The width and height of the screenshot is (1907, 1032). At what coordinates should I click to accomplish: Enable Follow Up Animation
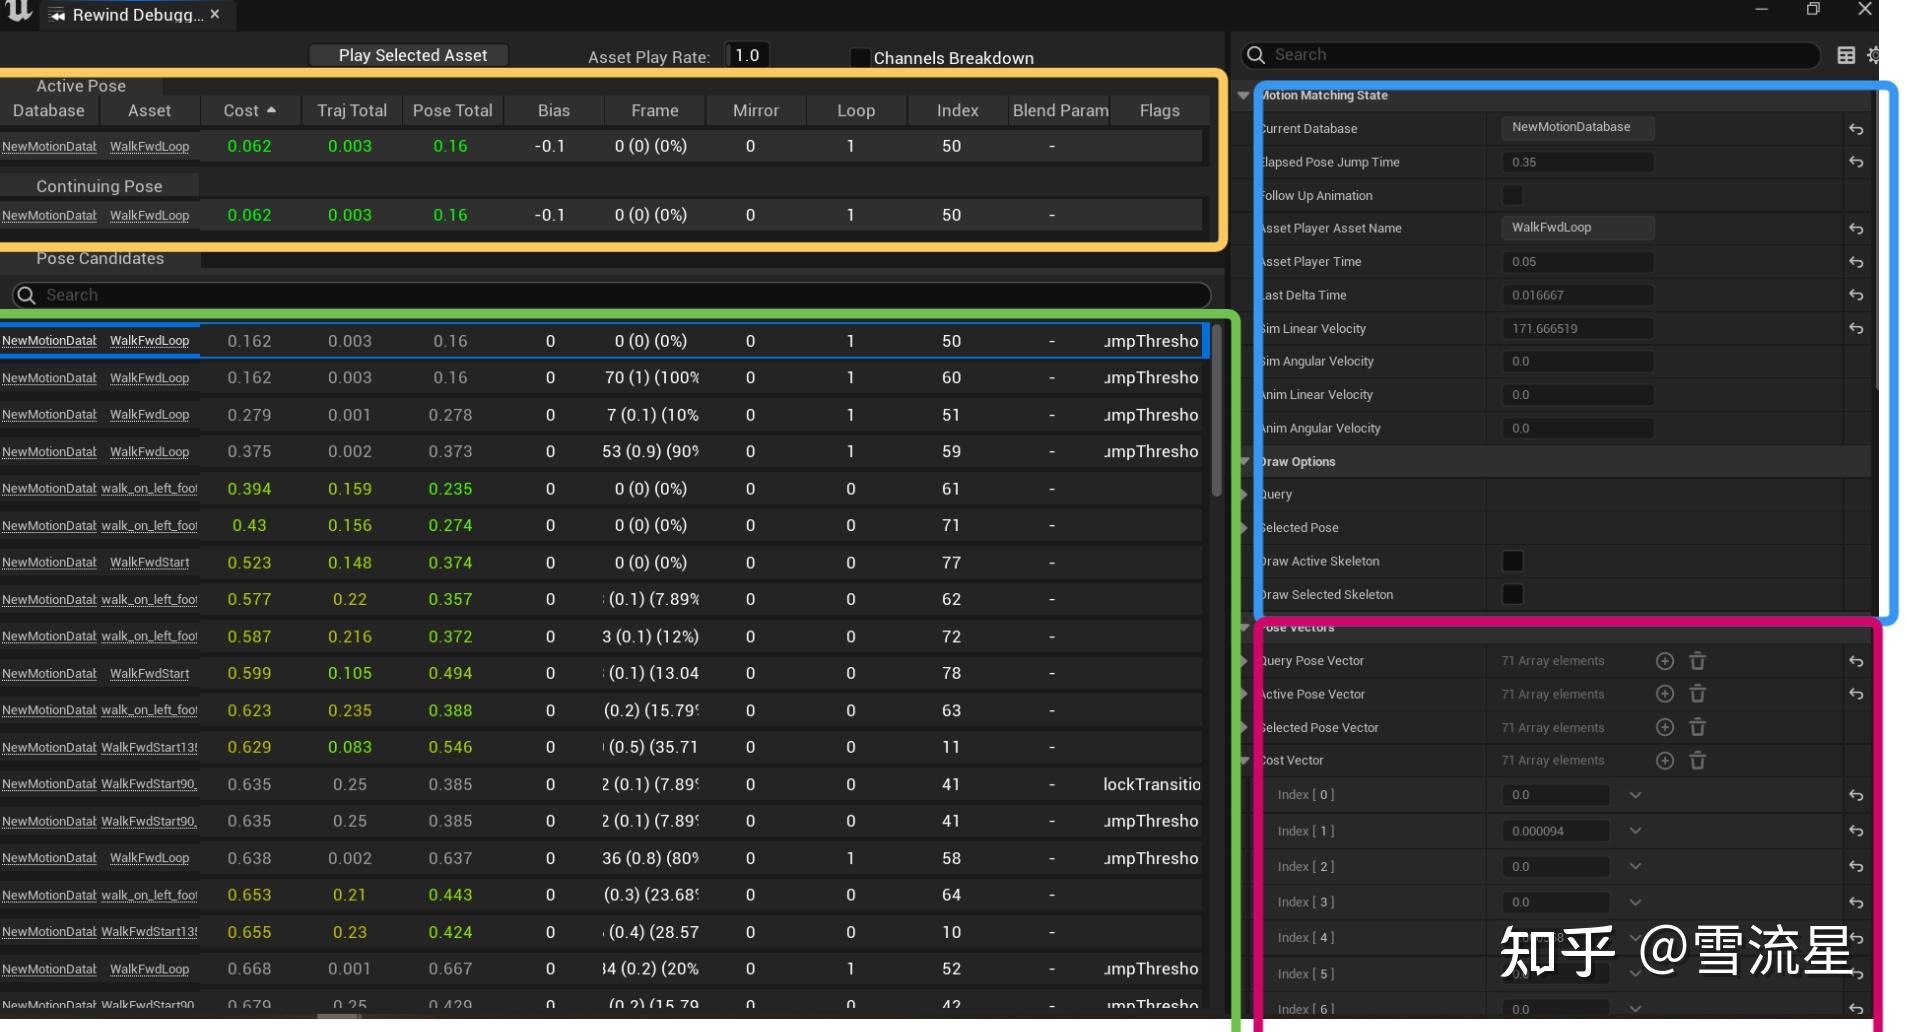tap(1511, 195)
